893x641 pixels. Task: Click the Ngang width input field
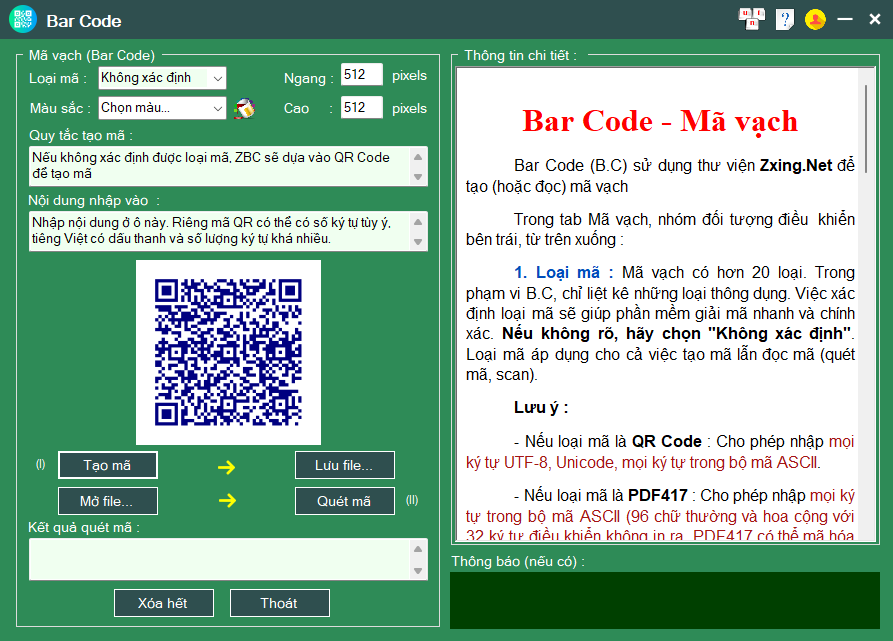click(x=361, y=75)
